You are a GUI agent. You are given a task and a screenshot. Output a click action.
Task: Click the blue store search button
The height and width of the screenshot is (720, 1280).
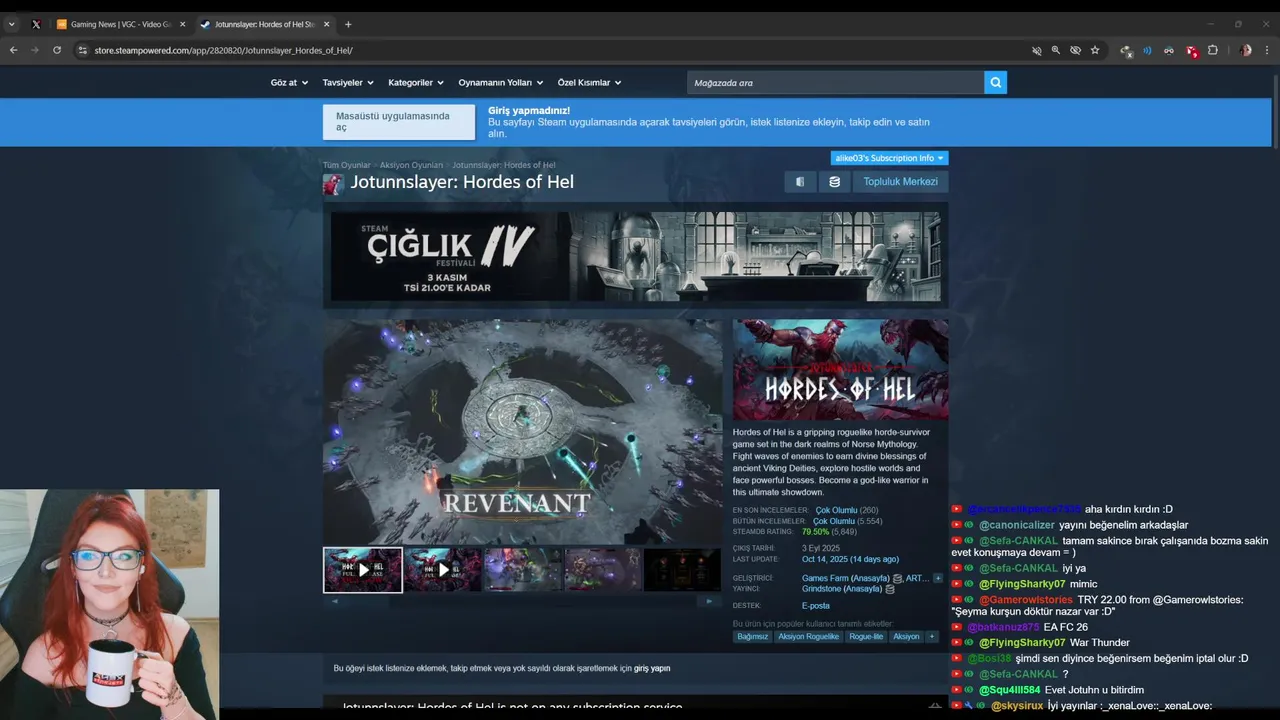coord(995,83)
